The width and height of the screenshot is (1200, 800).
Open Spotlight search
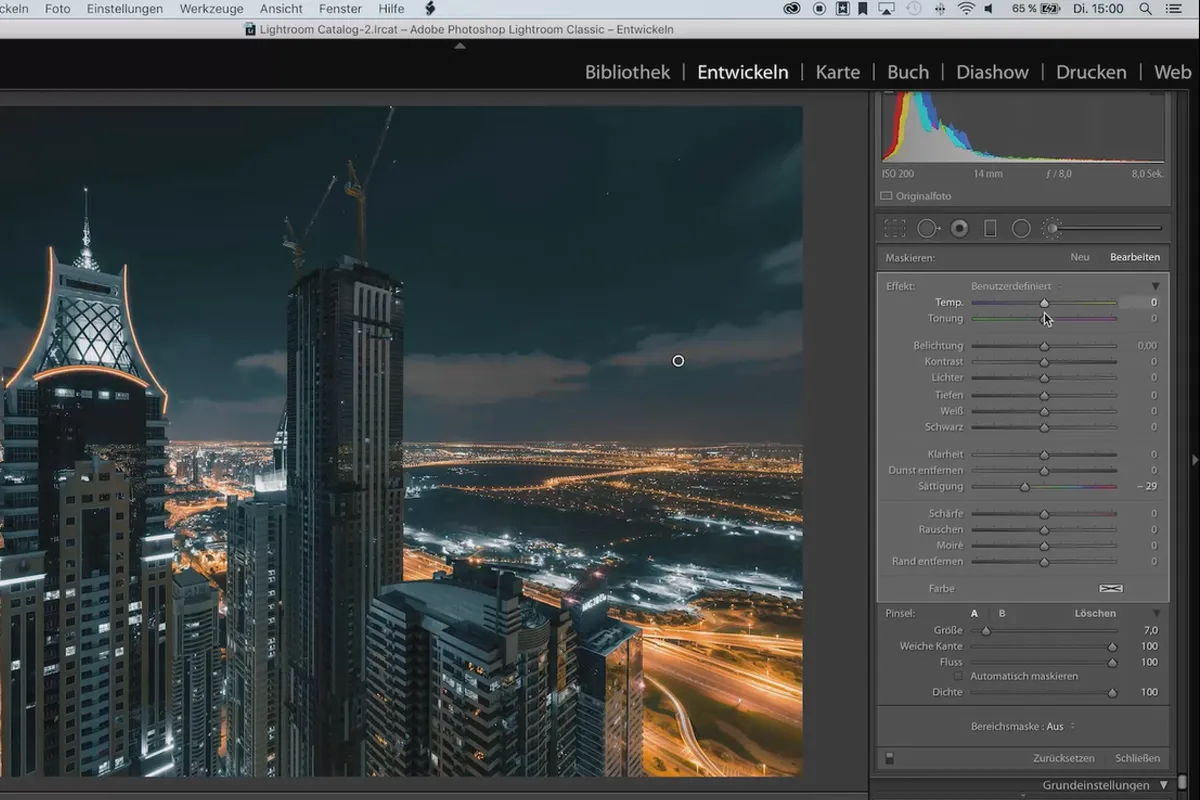click(1145, 9)
